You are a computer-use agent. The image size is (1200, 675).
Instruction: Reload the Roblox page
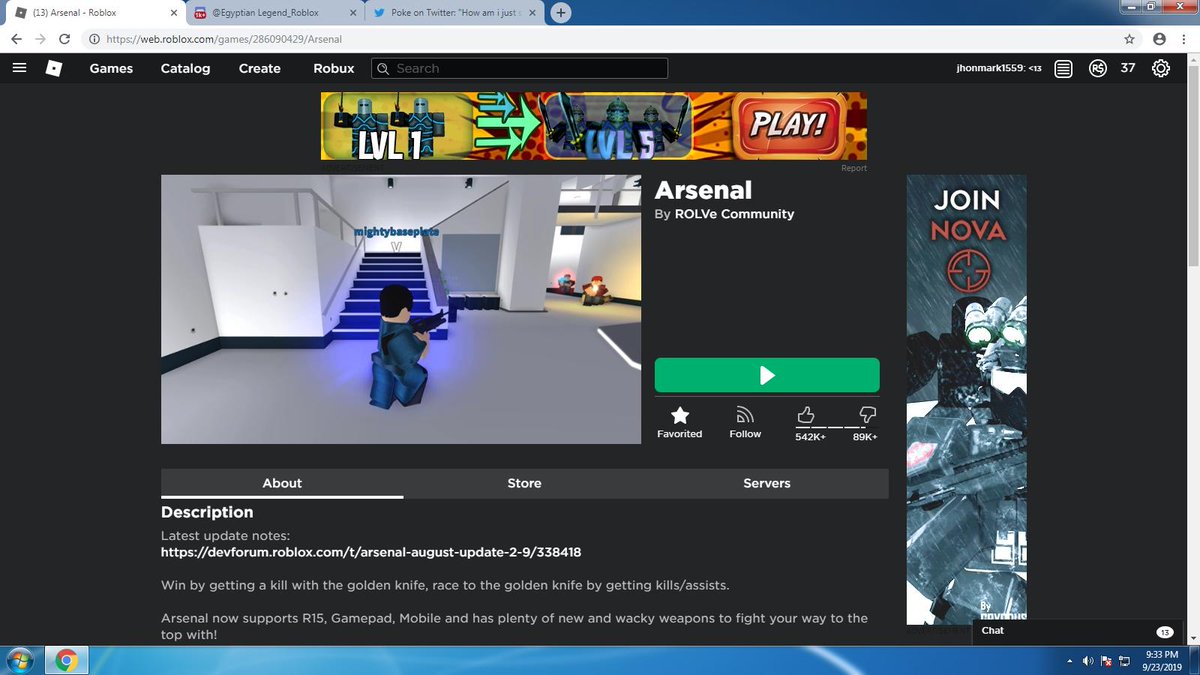tap(65, 39)
